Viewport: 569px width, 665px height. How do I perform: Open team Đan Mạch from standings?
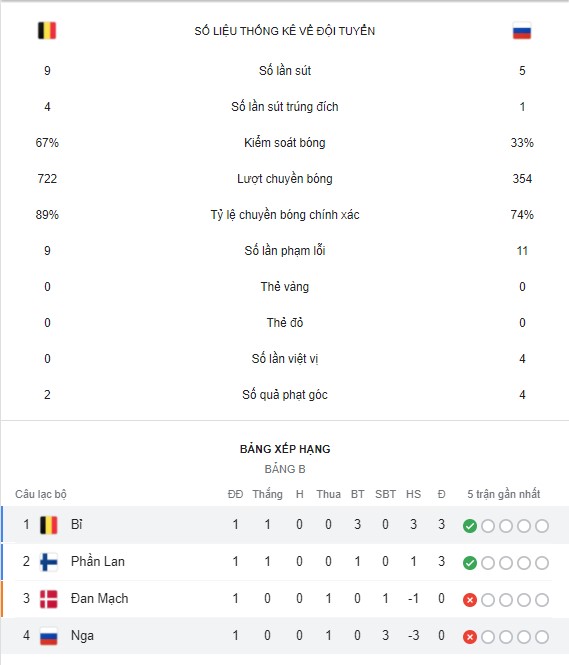coord(100,598)
